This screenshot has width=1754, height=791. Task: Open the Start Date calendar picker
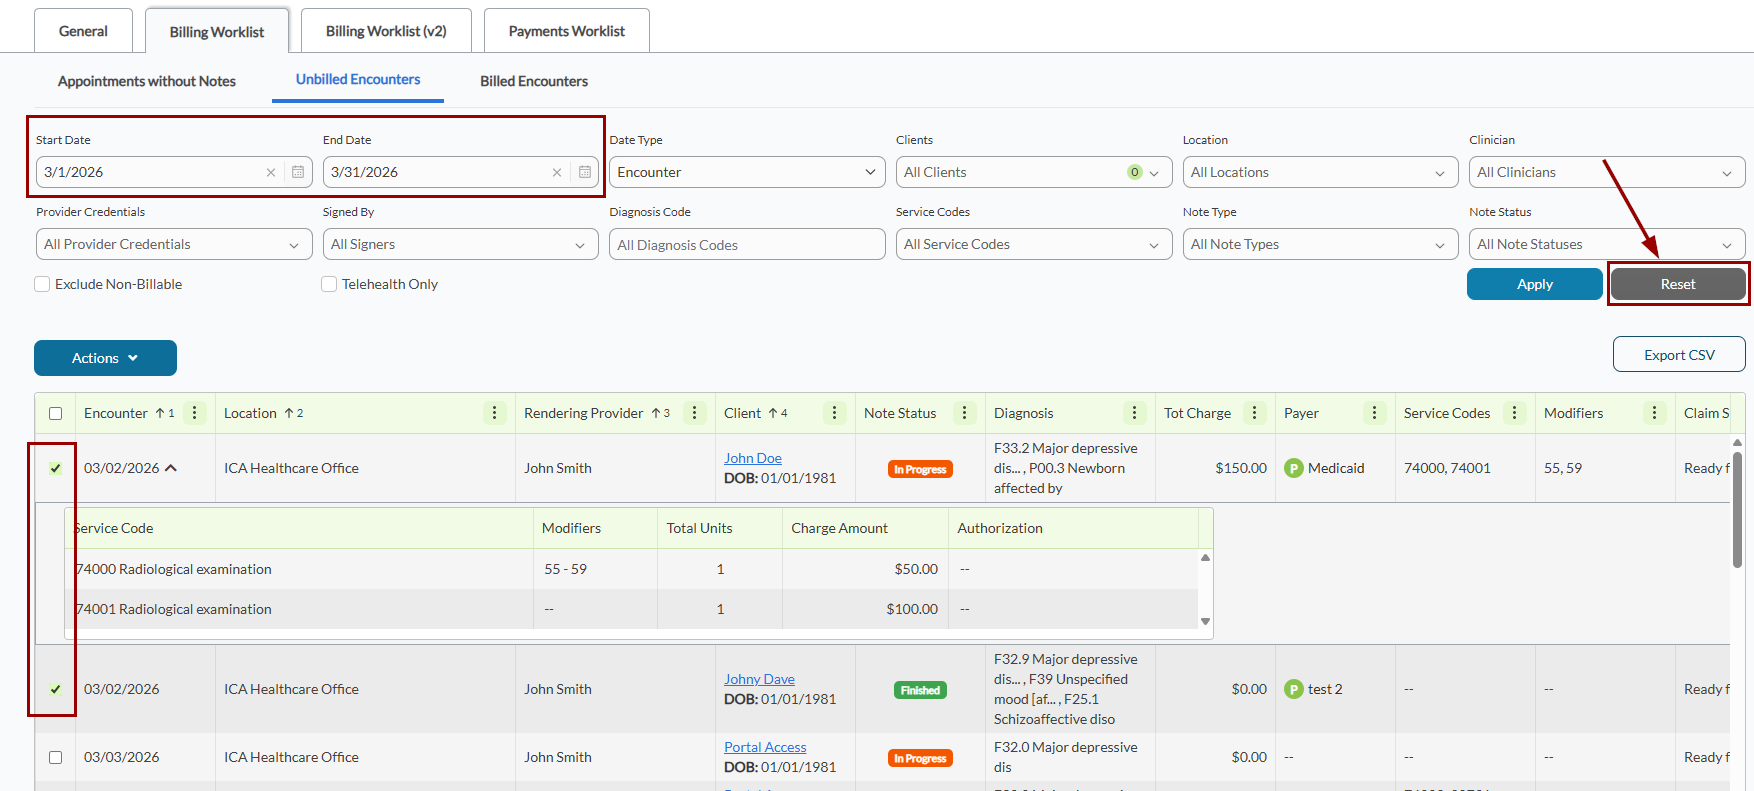click(298, 172)
